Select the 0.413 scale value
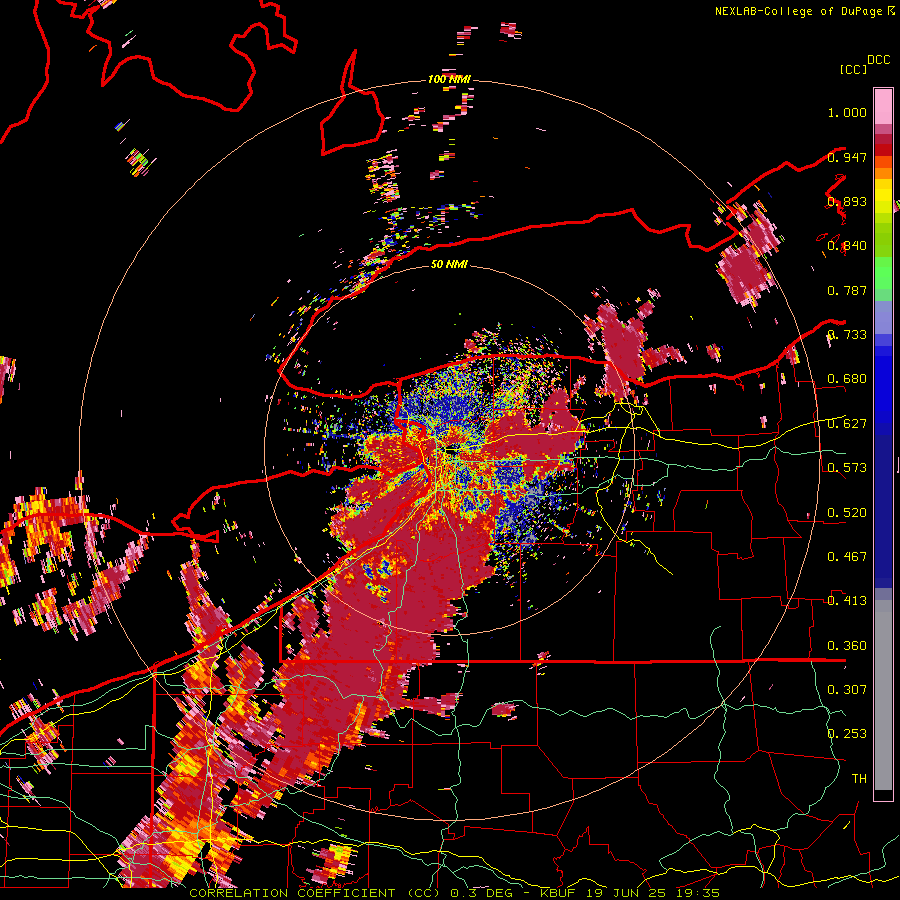Image resolution: width=900 pixels, height=900 pixels. [847, 601]
